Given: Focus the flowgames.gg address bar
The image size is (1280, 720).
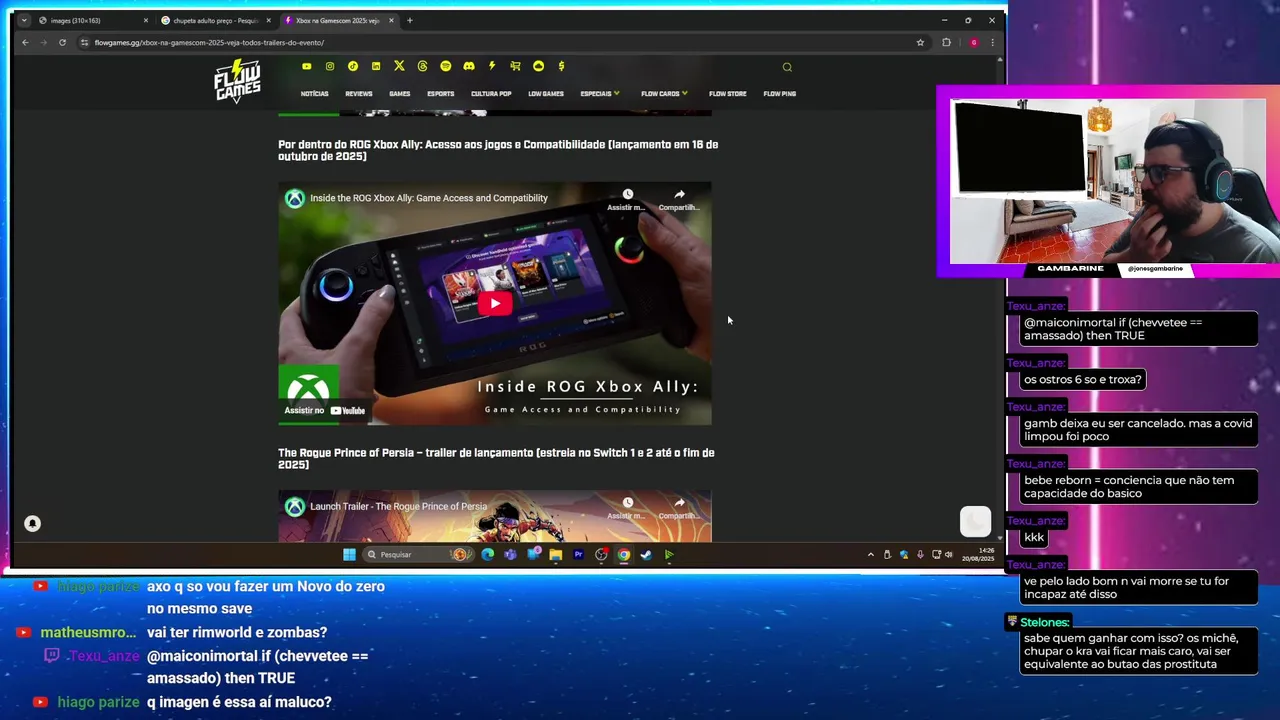Looking at the screenshot, I should pyautogui.click(x=500, y=42).
